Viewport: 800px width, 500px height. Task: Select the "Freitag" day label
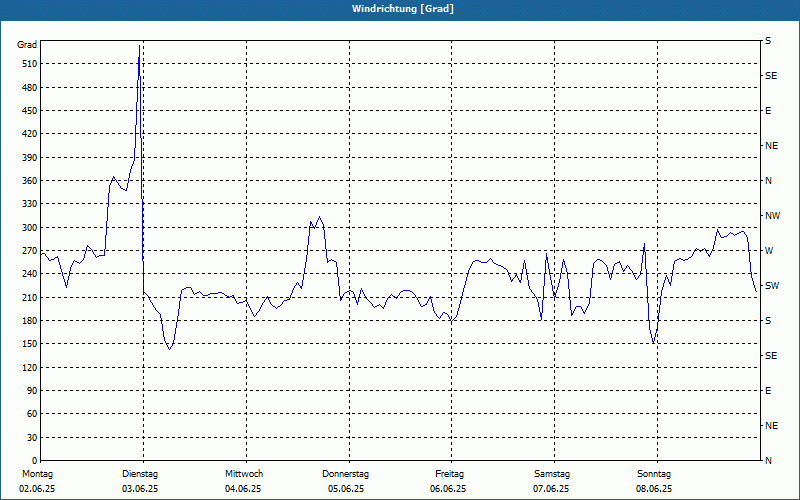pos(449,474)
